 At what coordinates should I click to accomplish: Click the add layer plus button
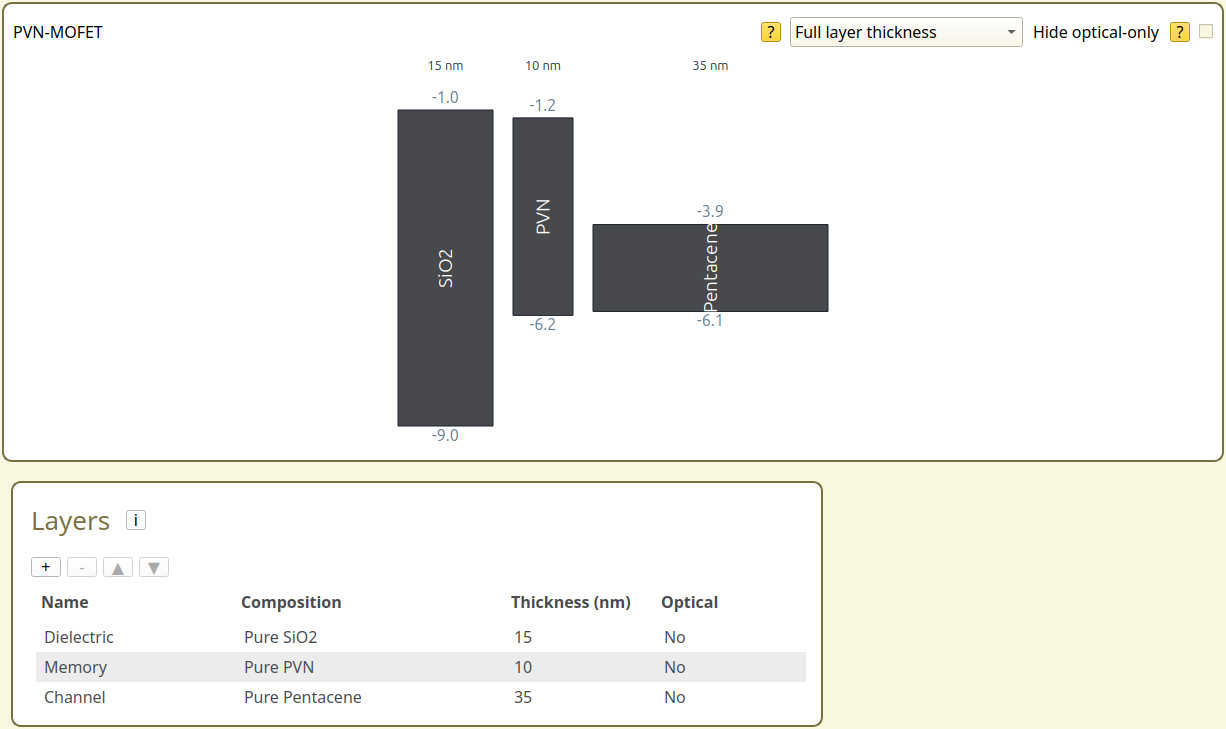coord(46,568)
